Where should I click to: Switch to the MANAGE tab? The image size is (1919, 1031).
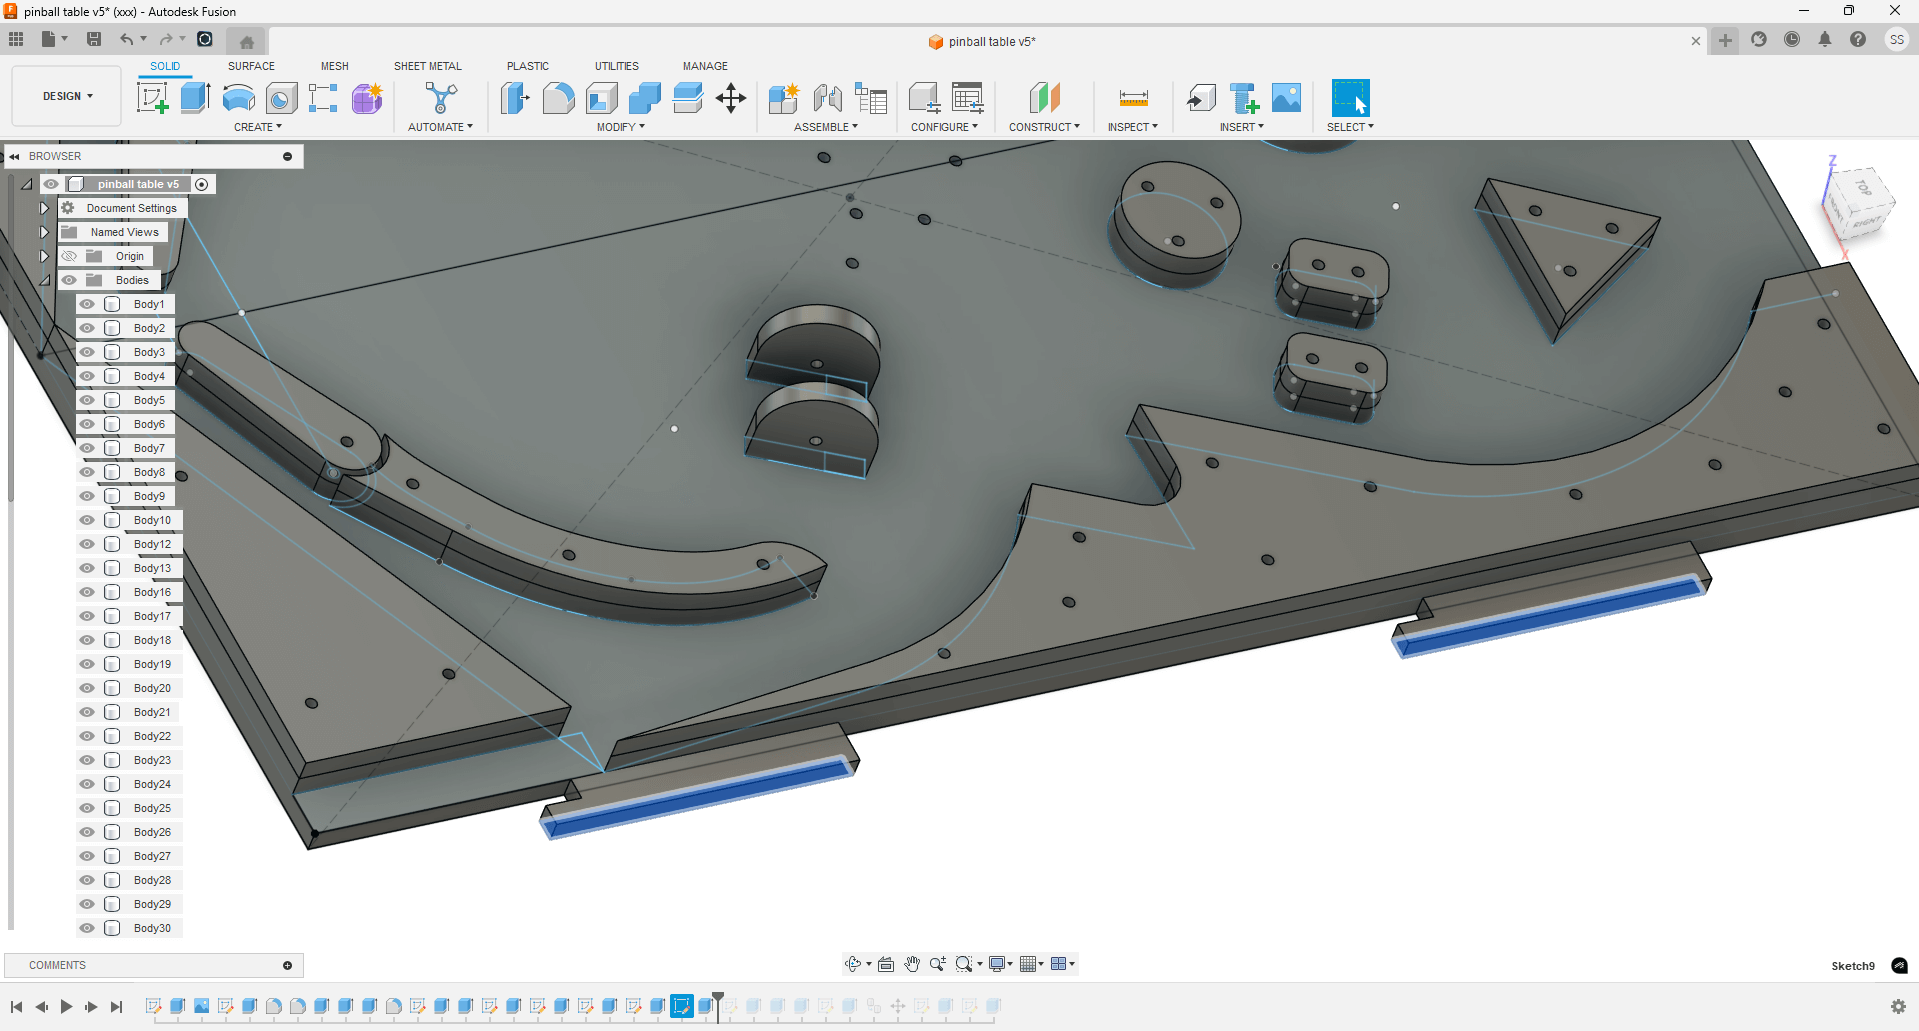(x=705, y=66)
